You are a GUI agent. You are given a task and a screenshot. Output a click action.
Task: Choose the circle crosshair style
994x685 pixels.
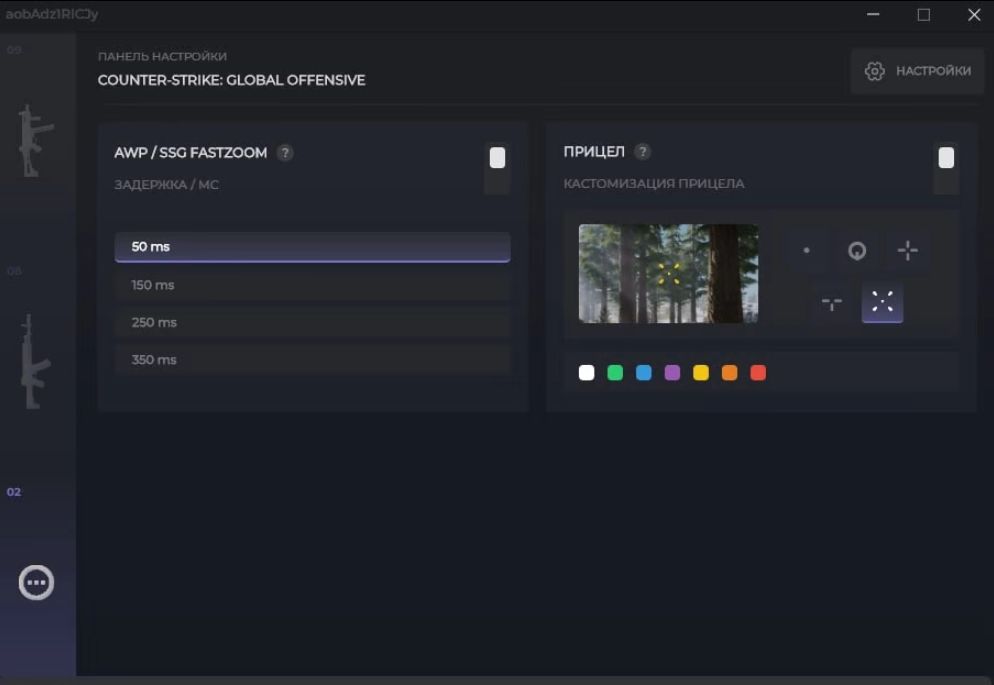(857, 251)
